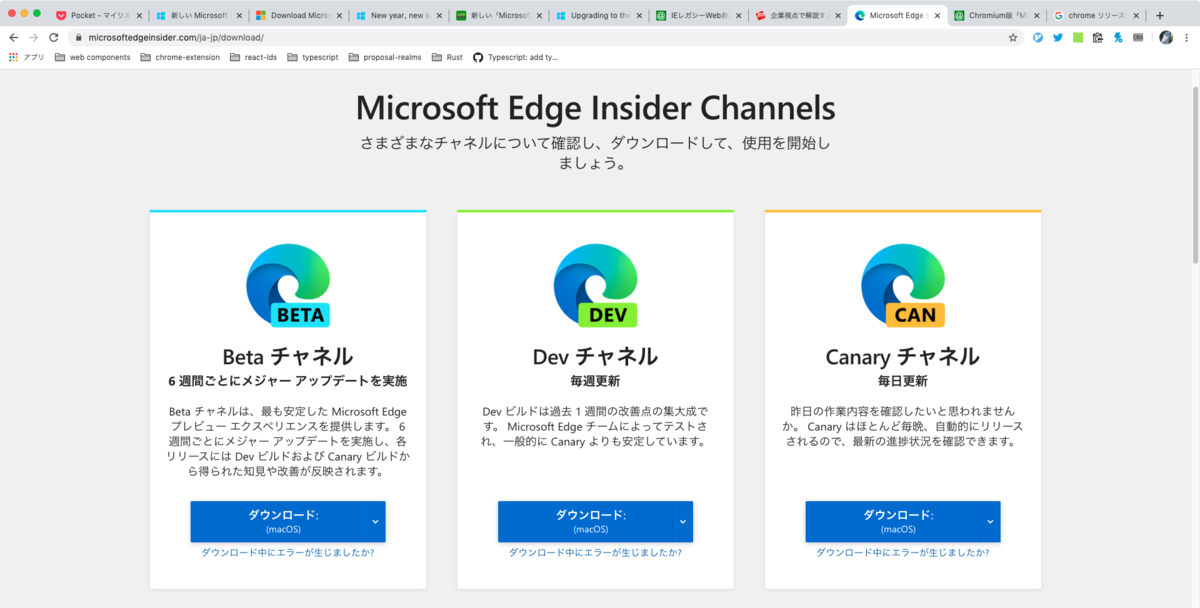
Task: Click the green square extension icon
Action: point(1078,37)
